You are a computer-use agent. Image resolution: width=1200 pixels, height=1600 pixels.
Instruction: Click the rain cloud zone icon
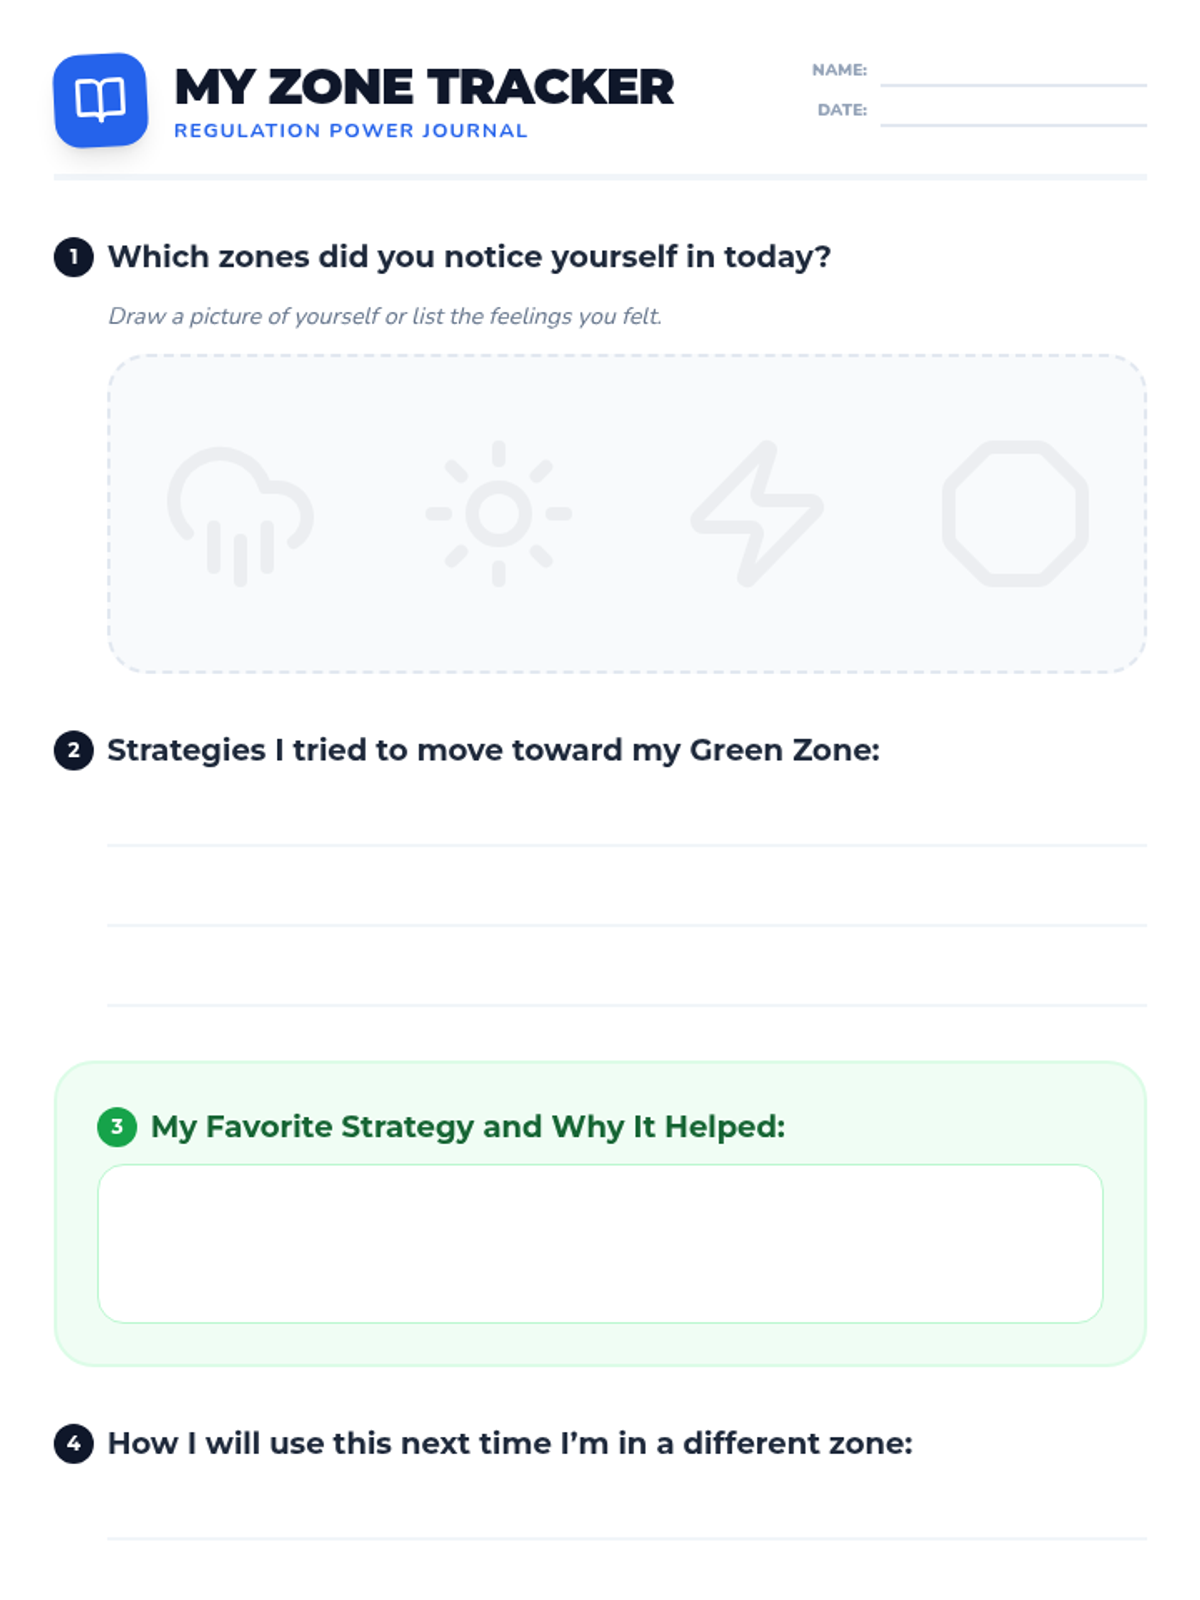(x=240, y=514)
